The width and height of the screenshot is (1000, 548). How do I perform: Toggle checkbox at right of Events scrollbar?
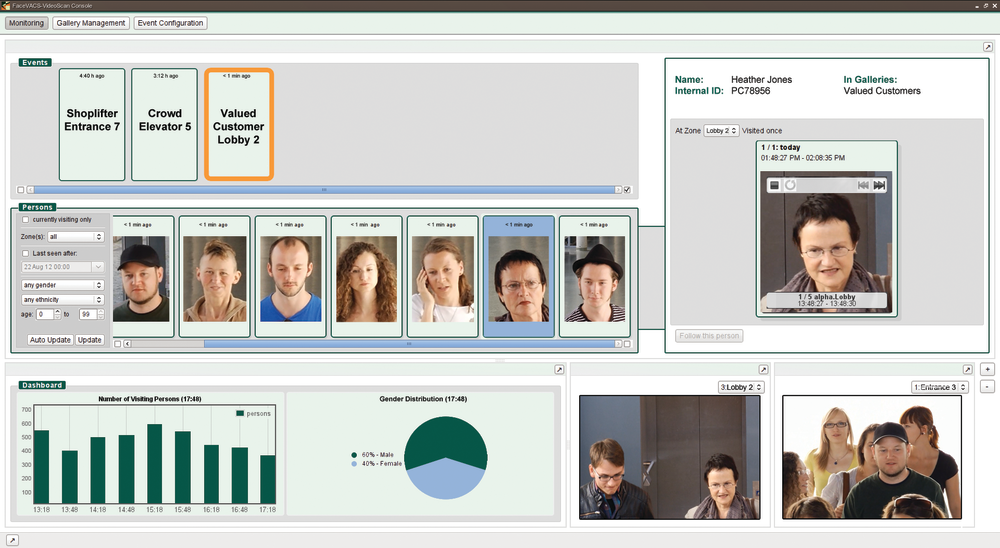pos(627,189)
